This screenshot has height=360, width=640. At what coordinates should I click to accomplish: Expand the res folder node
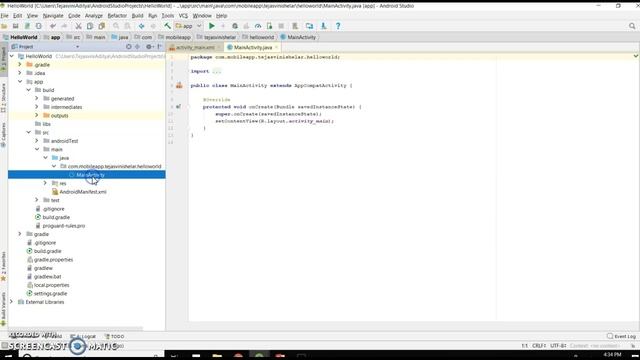tap(45, 183)
